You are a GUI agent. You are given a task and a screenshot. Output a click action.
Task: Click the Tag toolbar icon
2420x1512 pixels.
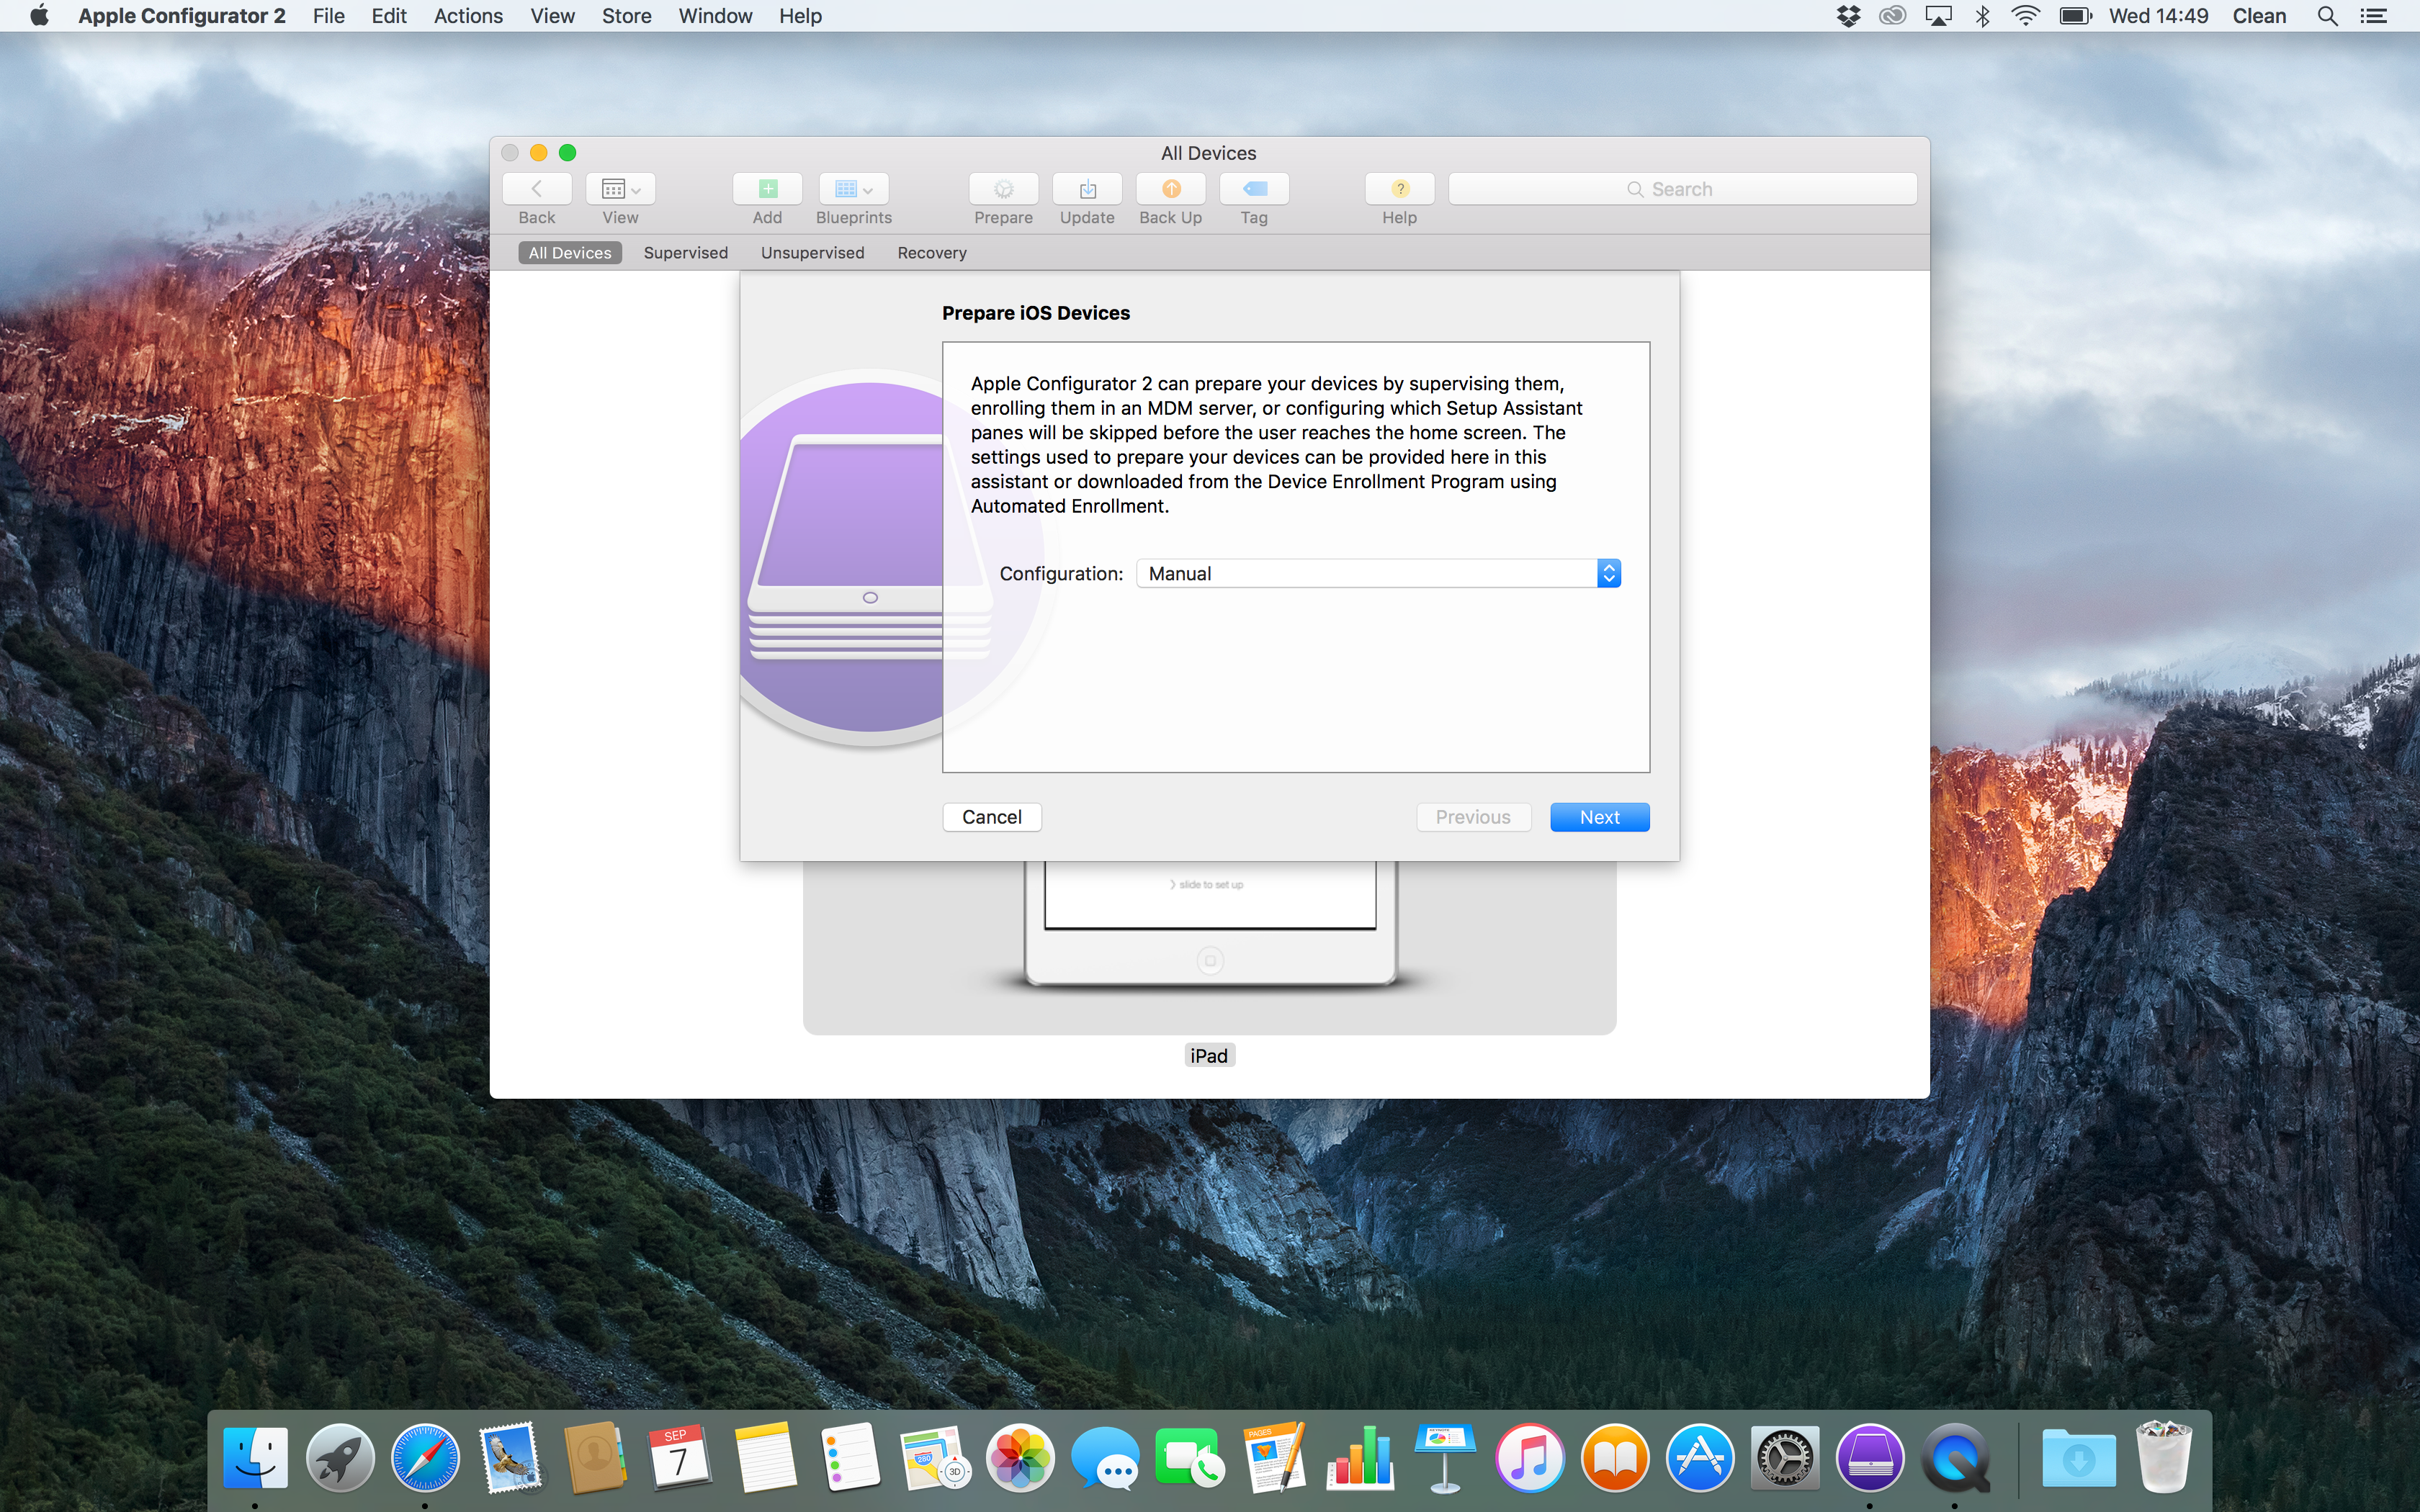point(1254,189)
